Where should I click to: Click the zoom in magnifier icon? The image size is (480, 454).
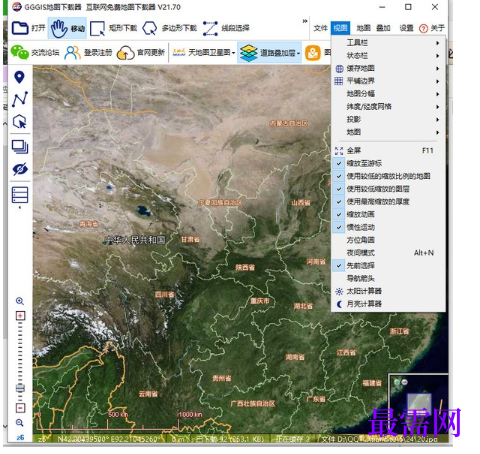[x=20, y=301]
